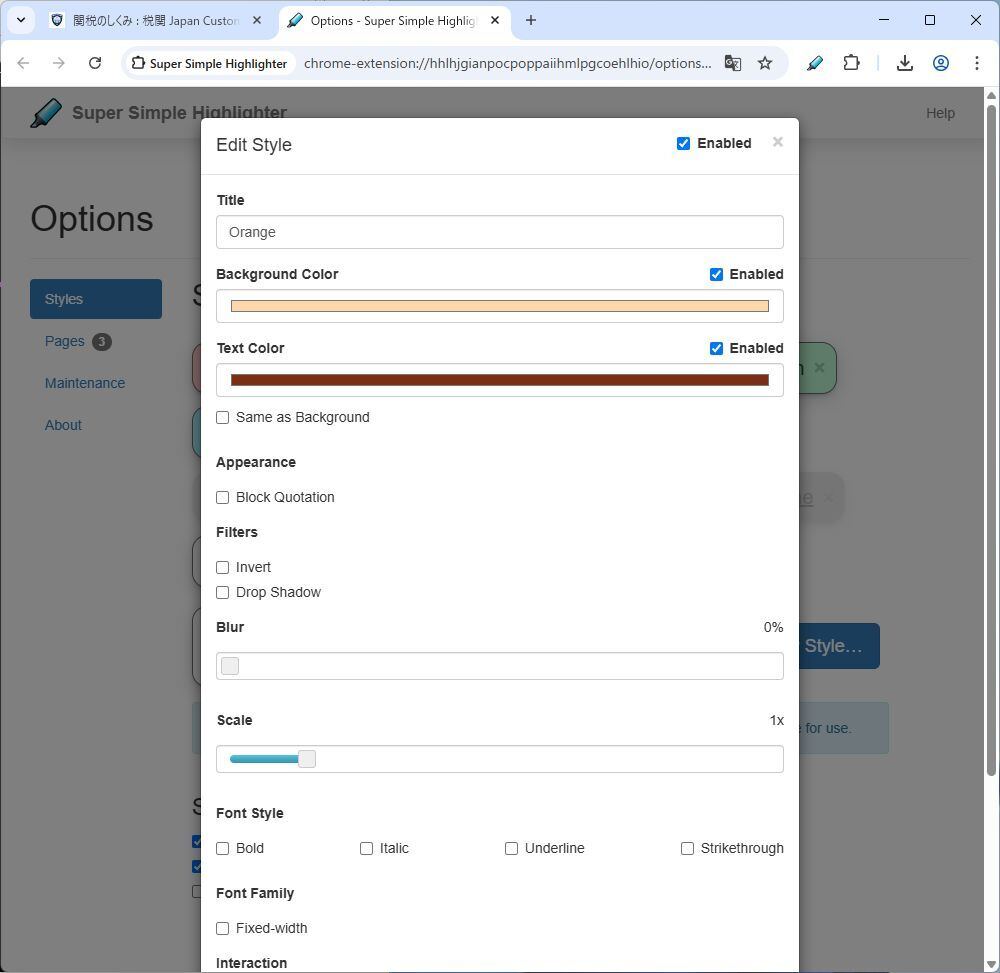This screenshot has width=1000, height=973.
Task: Check the Italic font style
Action: 367,849
